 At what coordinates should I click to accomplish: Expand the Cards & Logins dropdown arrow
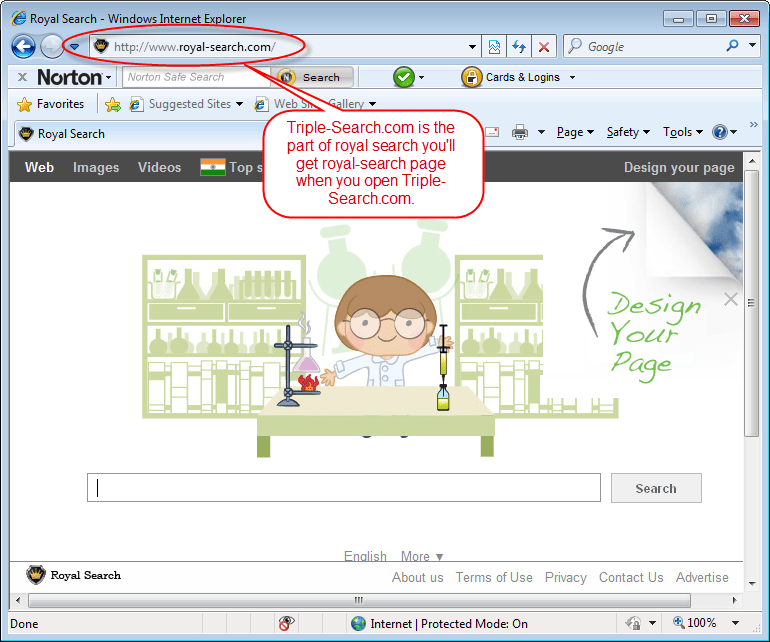coord(572,78)
